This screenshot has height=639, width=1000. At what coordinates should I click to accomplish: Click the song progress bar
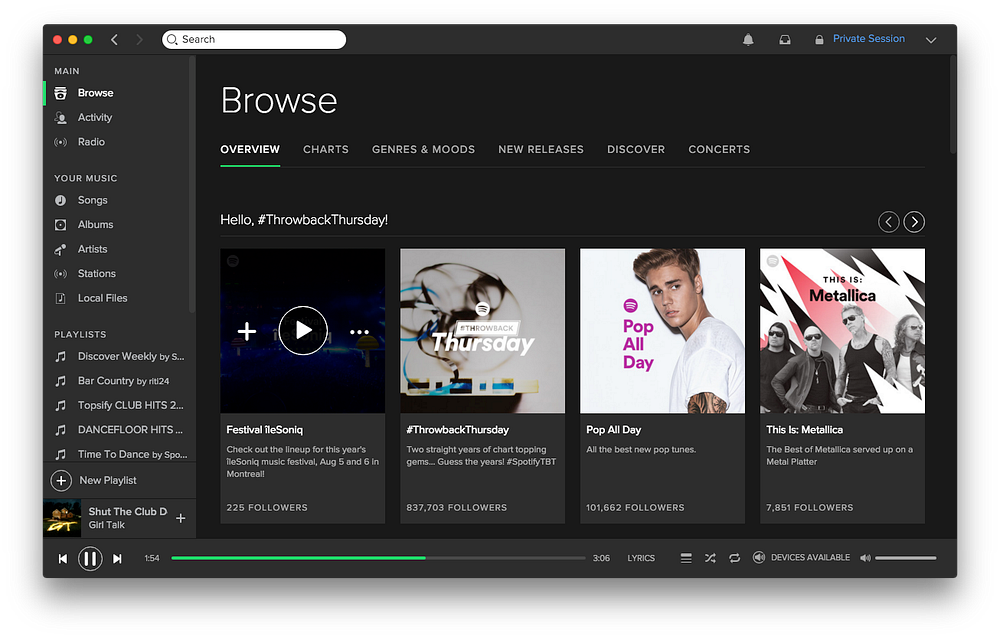tap(378, 558)
